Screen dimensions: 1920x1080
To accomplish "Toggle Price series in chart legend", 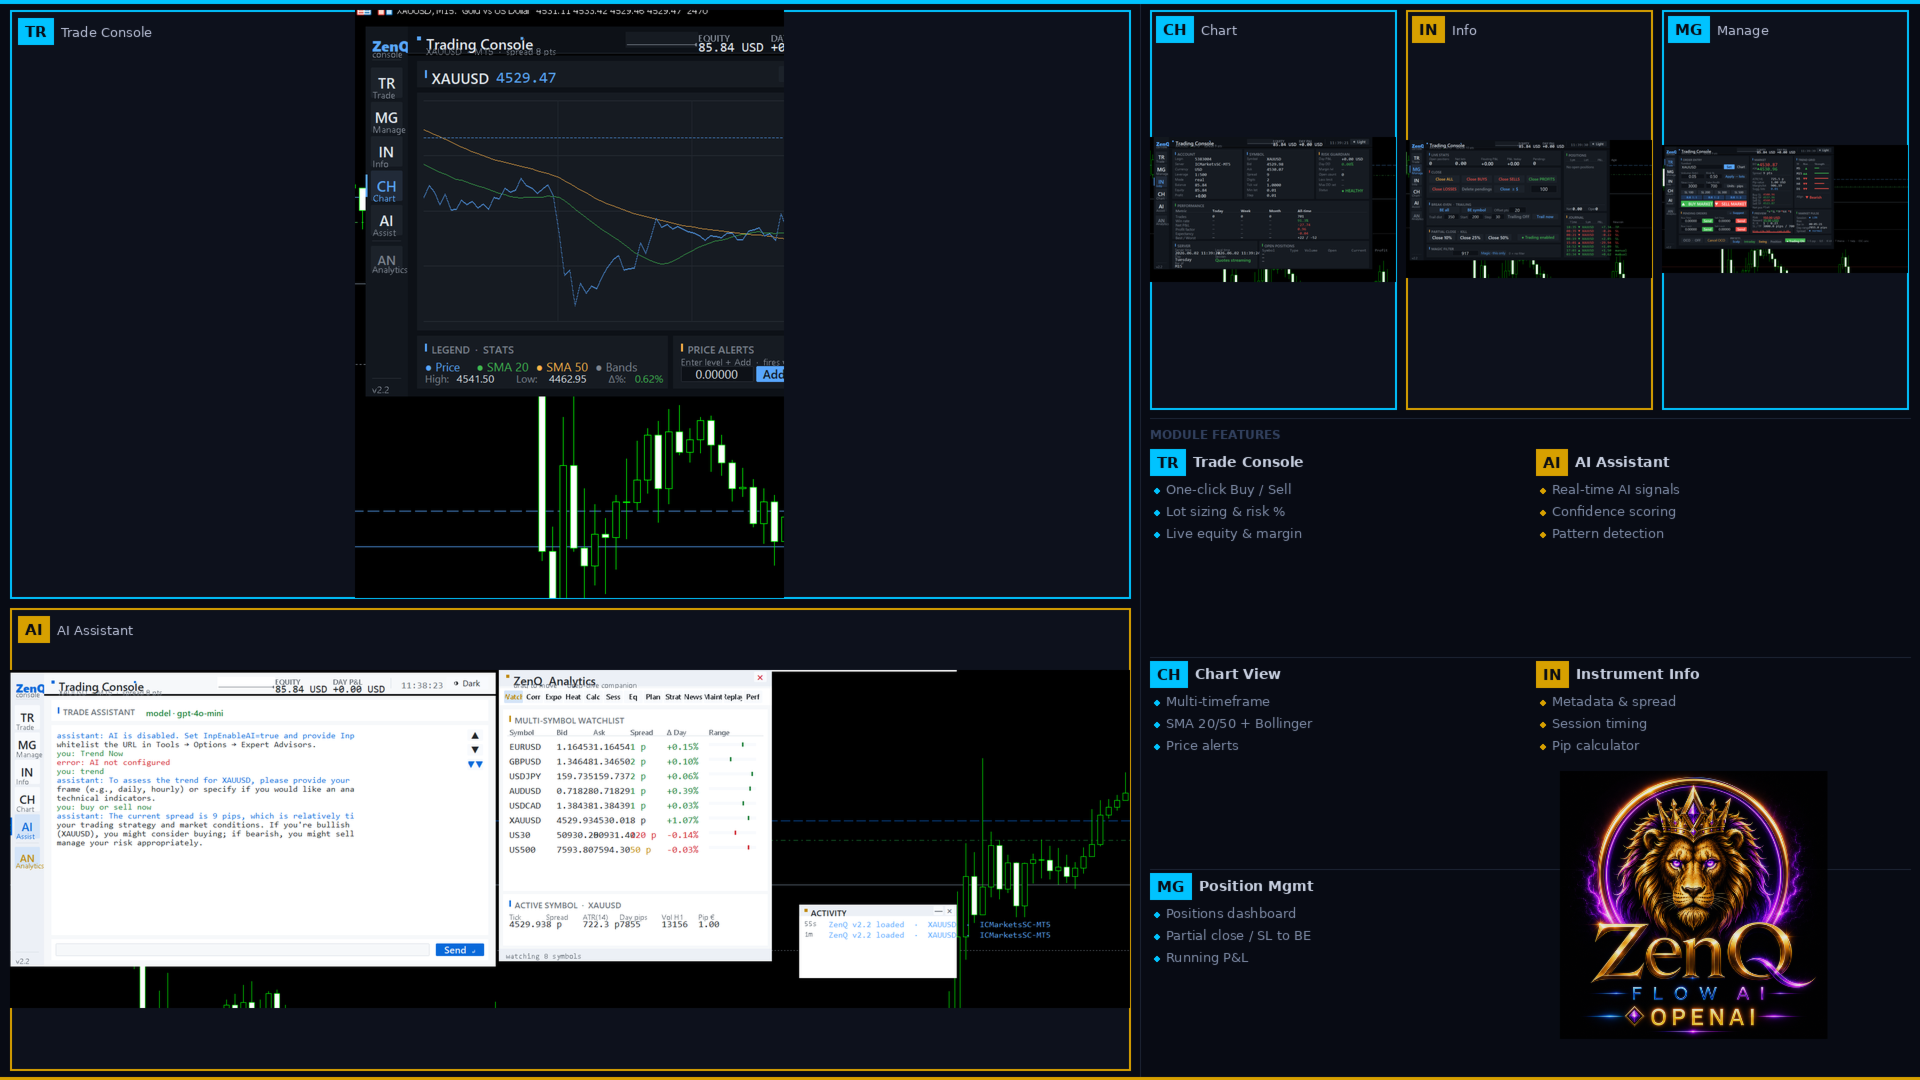I will pyautogui.click(x=443, y=367).
